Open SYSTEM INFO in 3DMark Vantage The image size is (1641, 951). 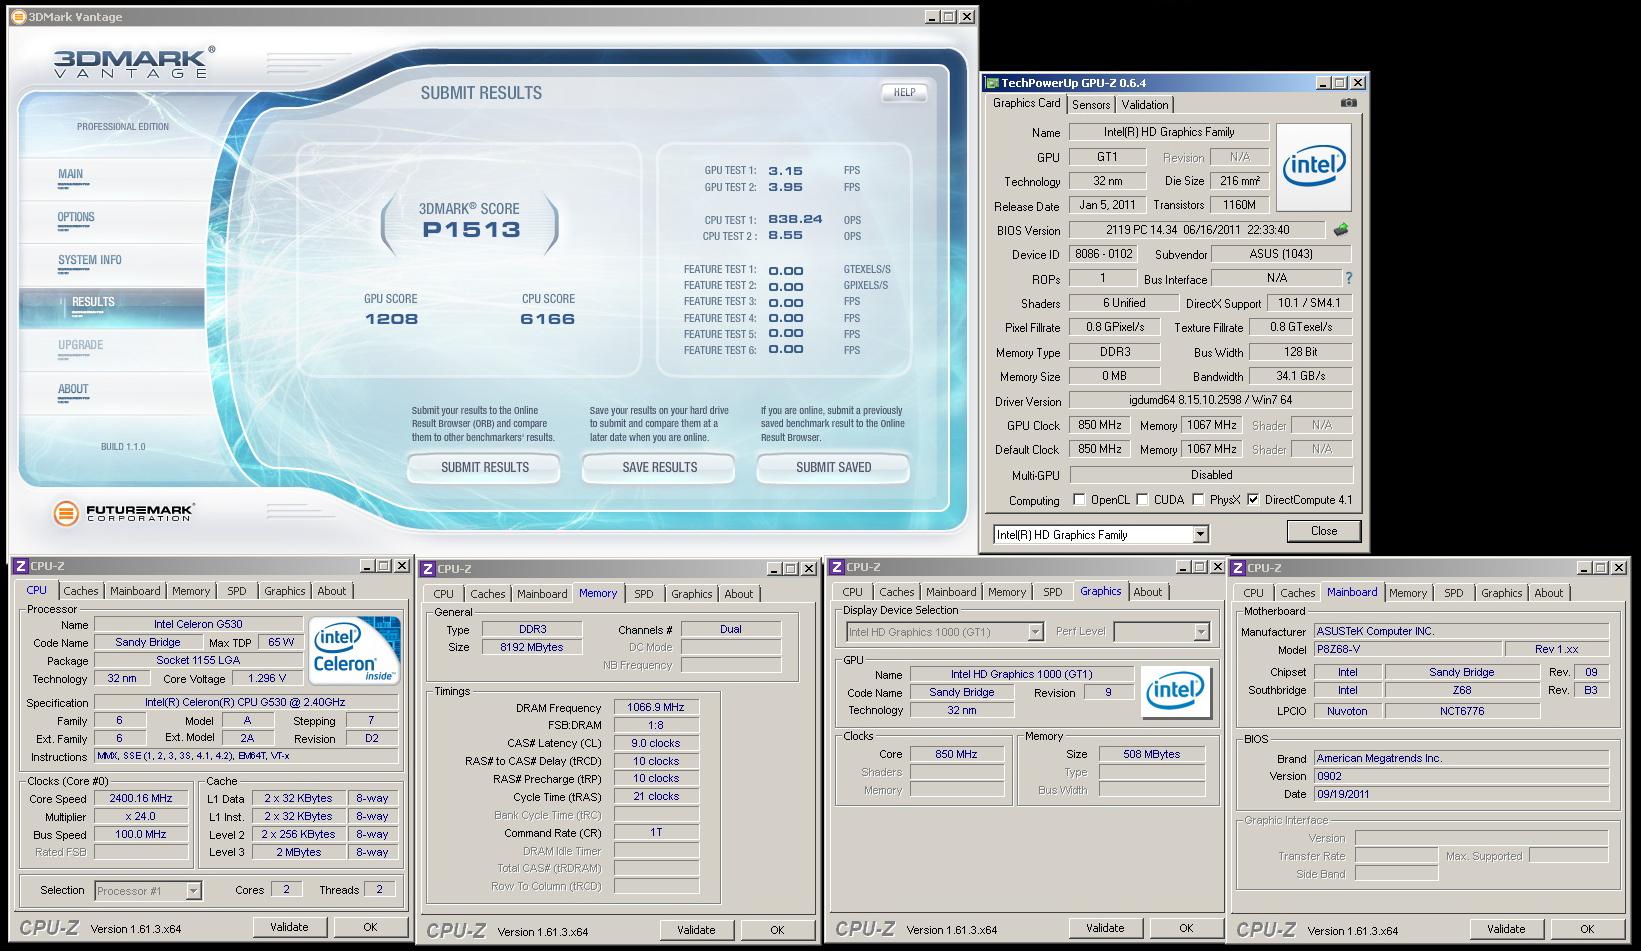tap(90, 260)
